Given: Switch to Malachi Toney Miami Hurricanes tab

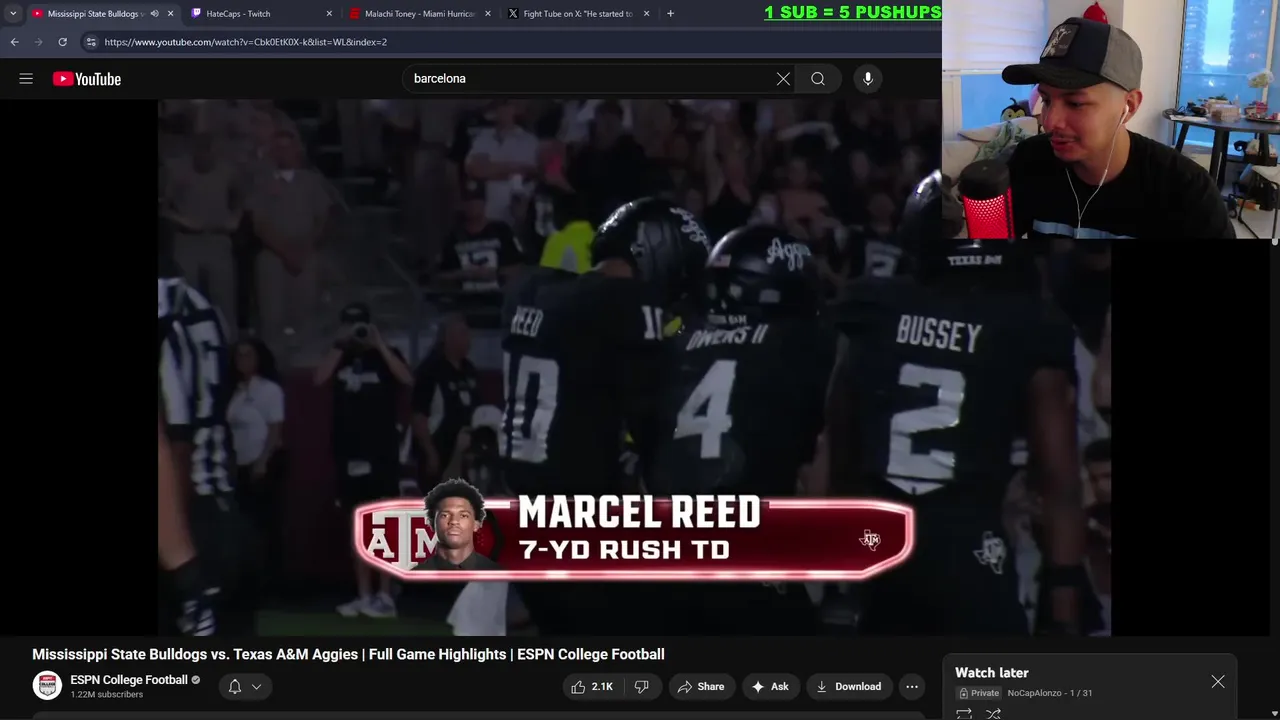Looking at the screenshot, I should point(419,14).
